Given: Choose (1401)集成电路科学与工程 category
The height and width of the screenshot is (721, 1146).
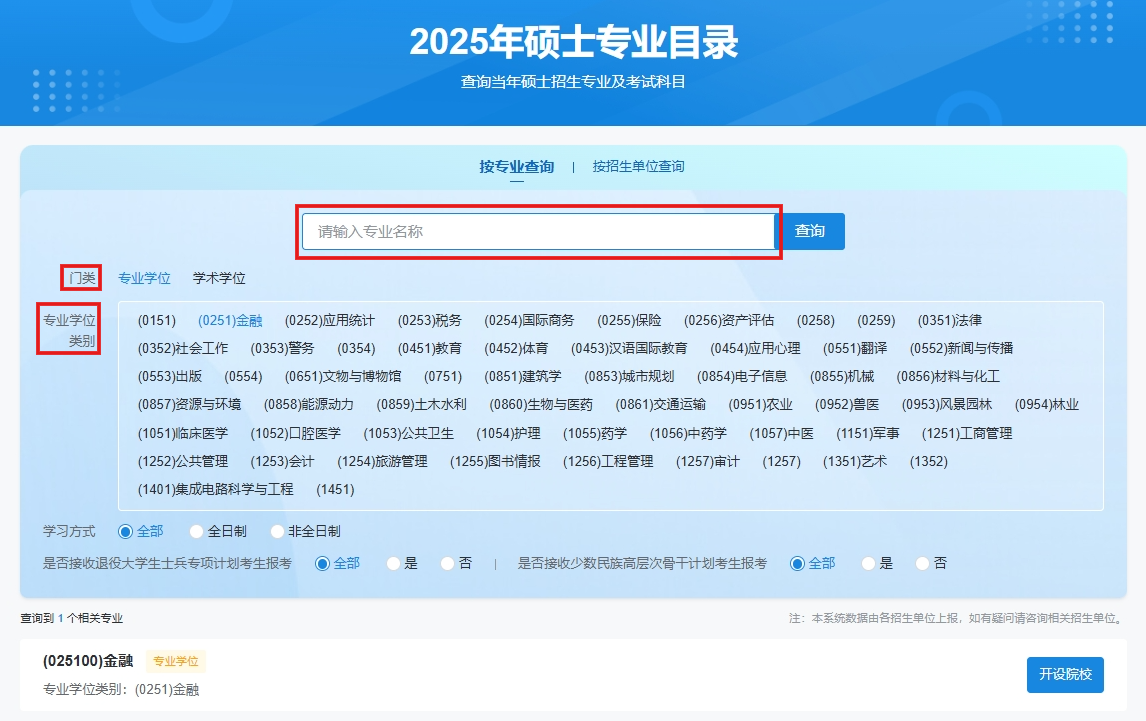Looking at the screenshot, I should tap(216, 489).
